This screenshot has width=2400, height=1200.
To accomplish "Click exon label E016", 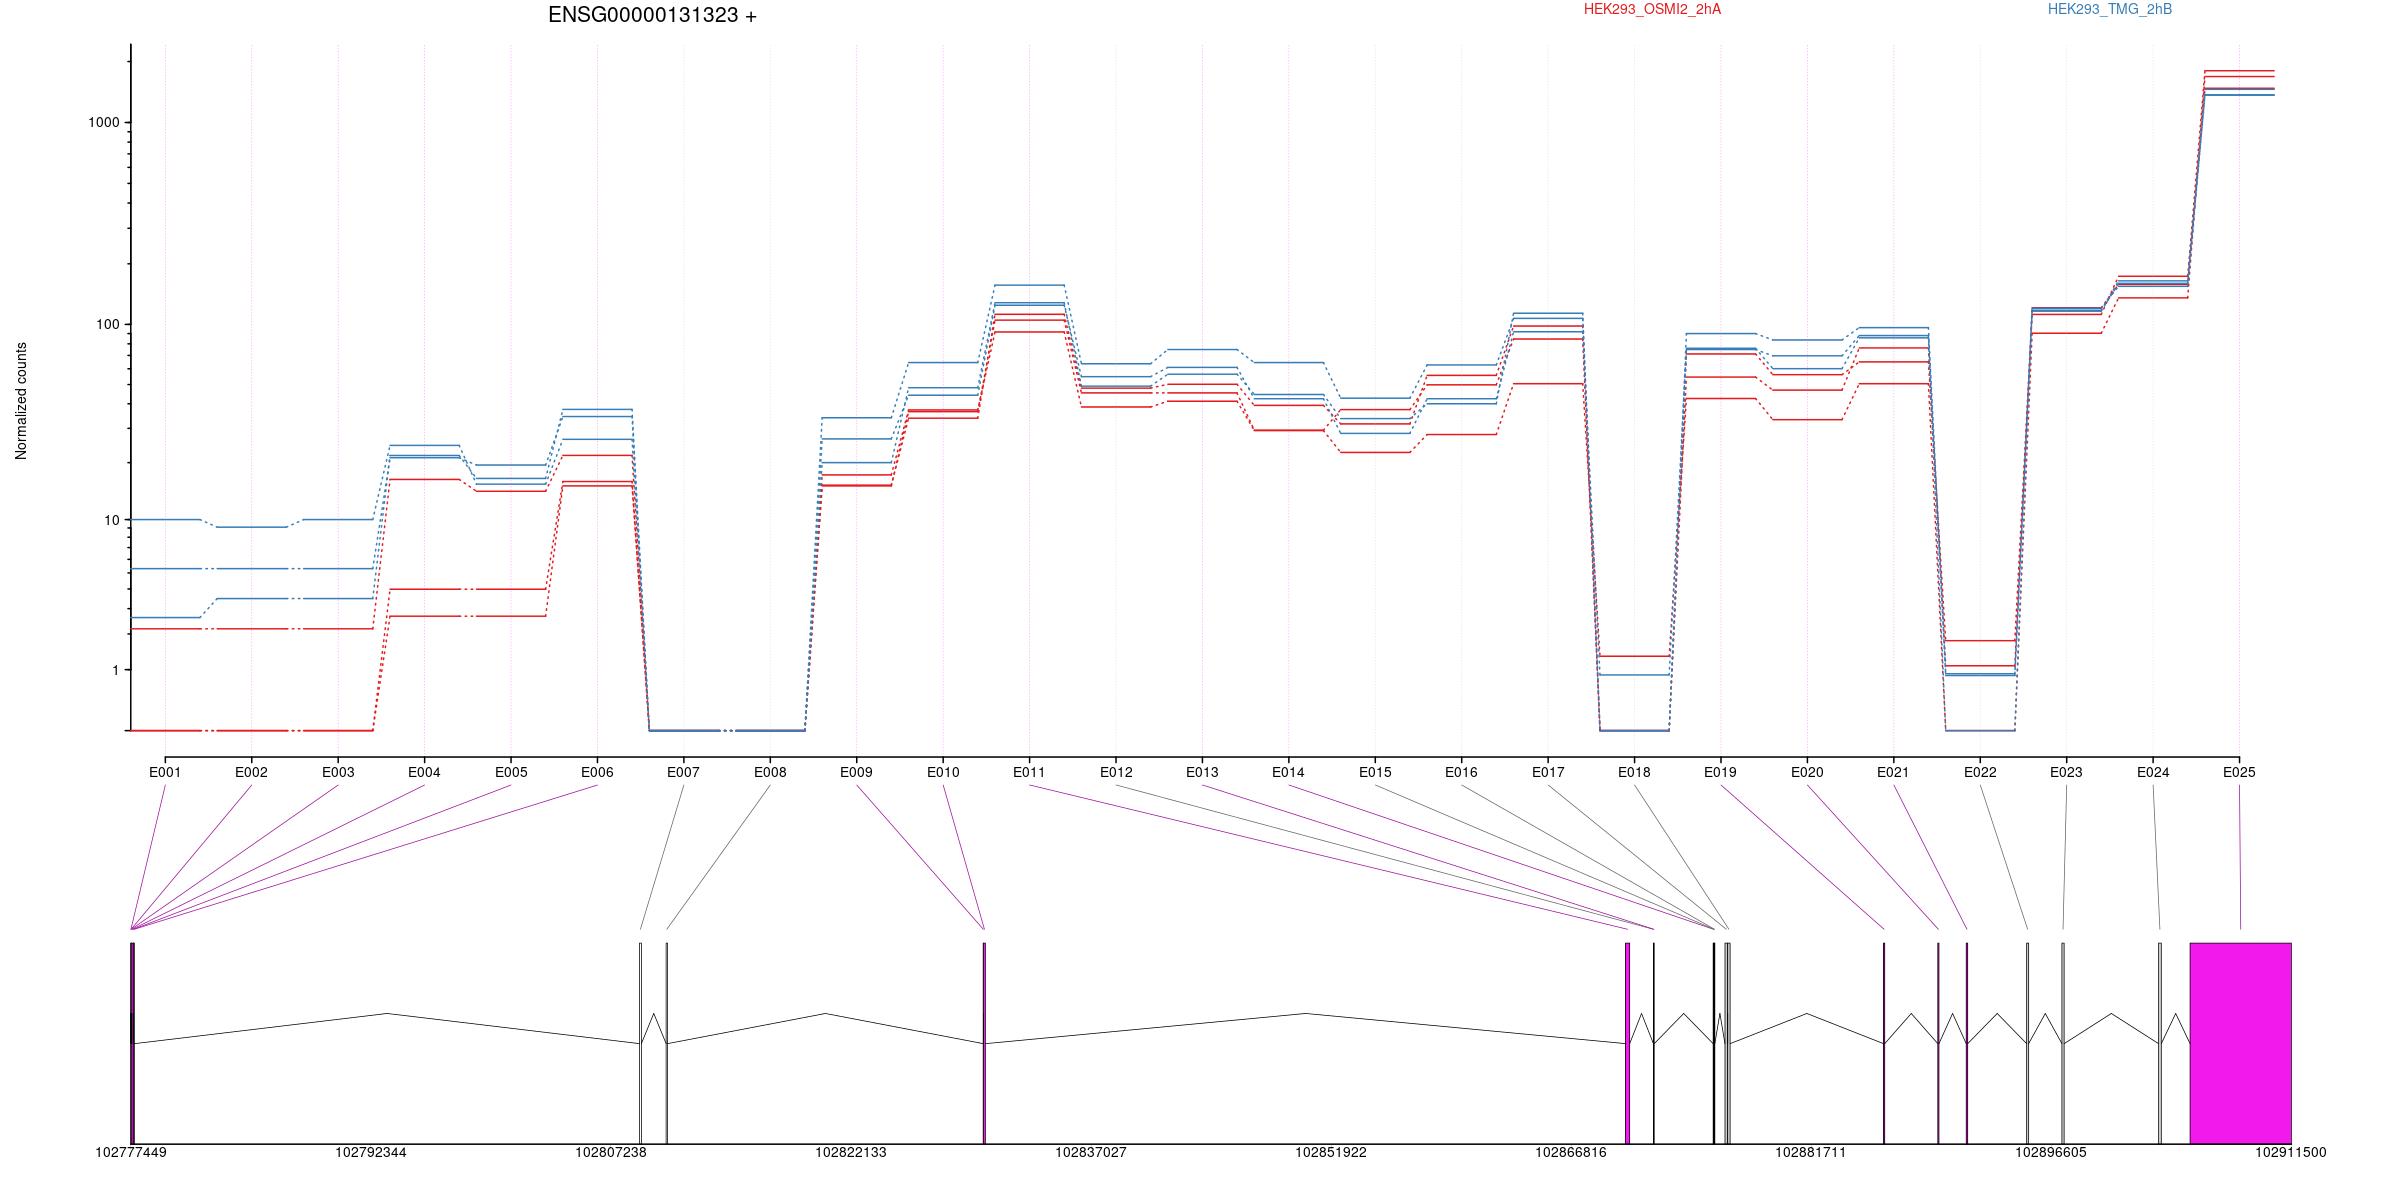I will coord(1461,772).
